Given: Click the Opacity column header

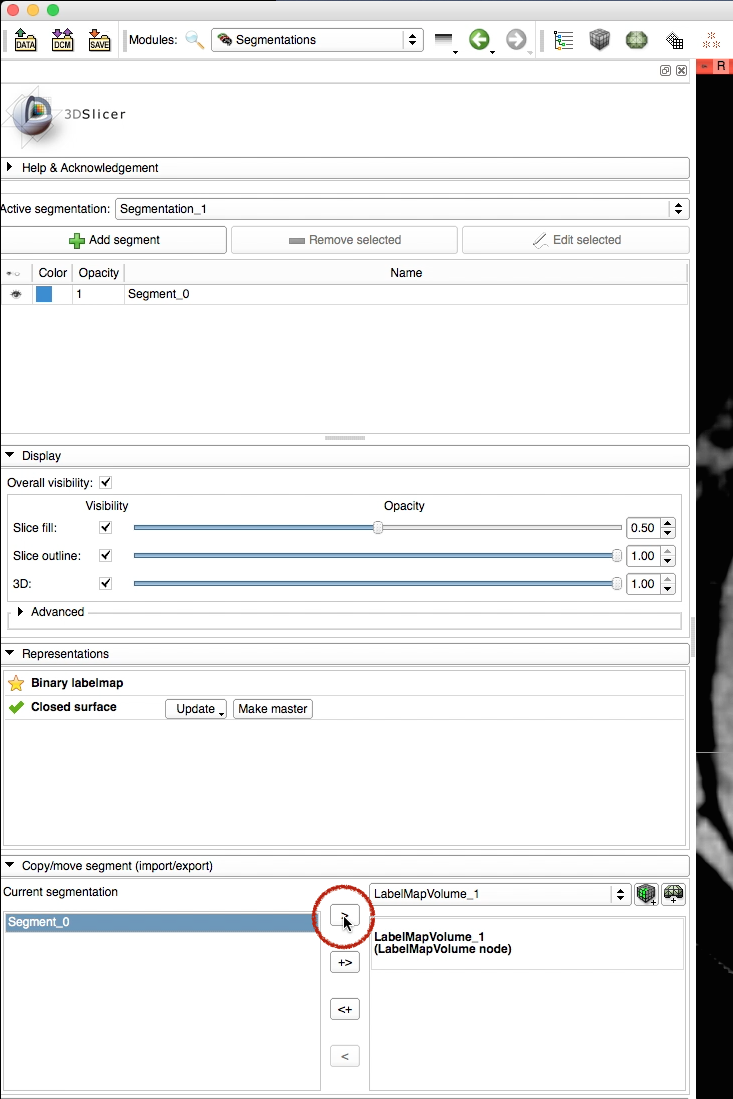Looking at the screenshot, I should pyautogui.click(x=99, y=273).
